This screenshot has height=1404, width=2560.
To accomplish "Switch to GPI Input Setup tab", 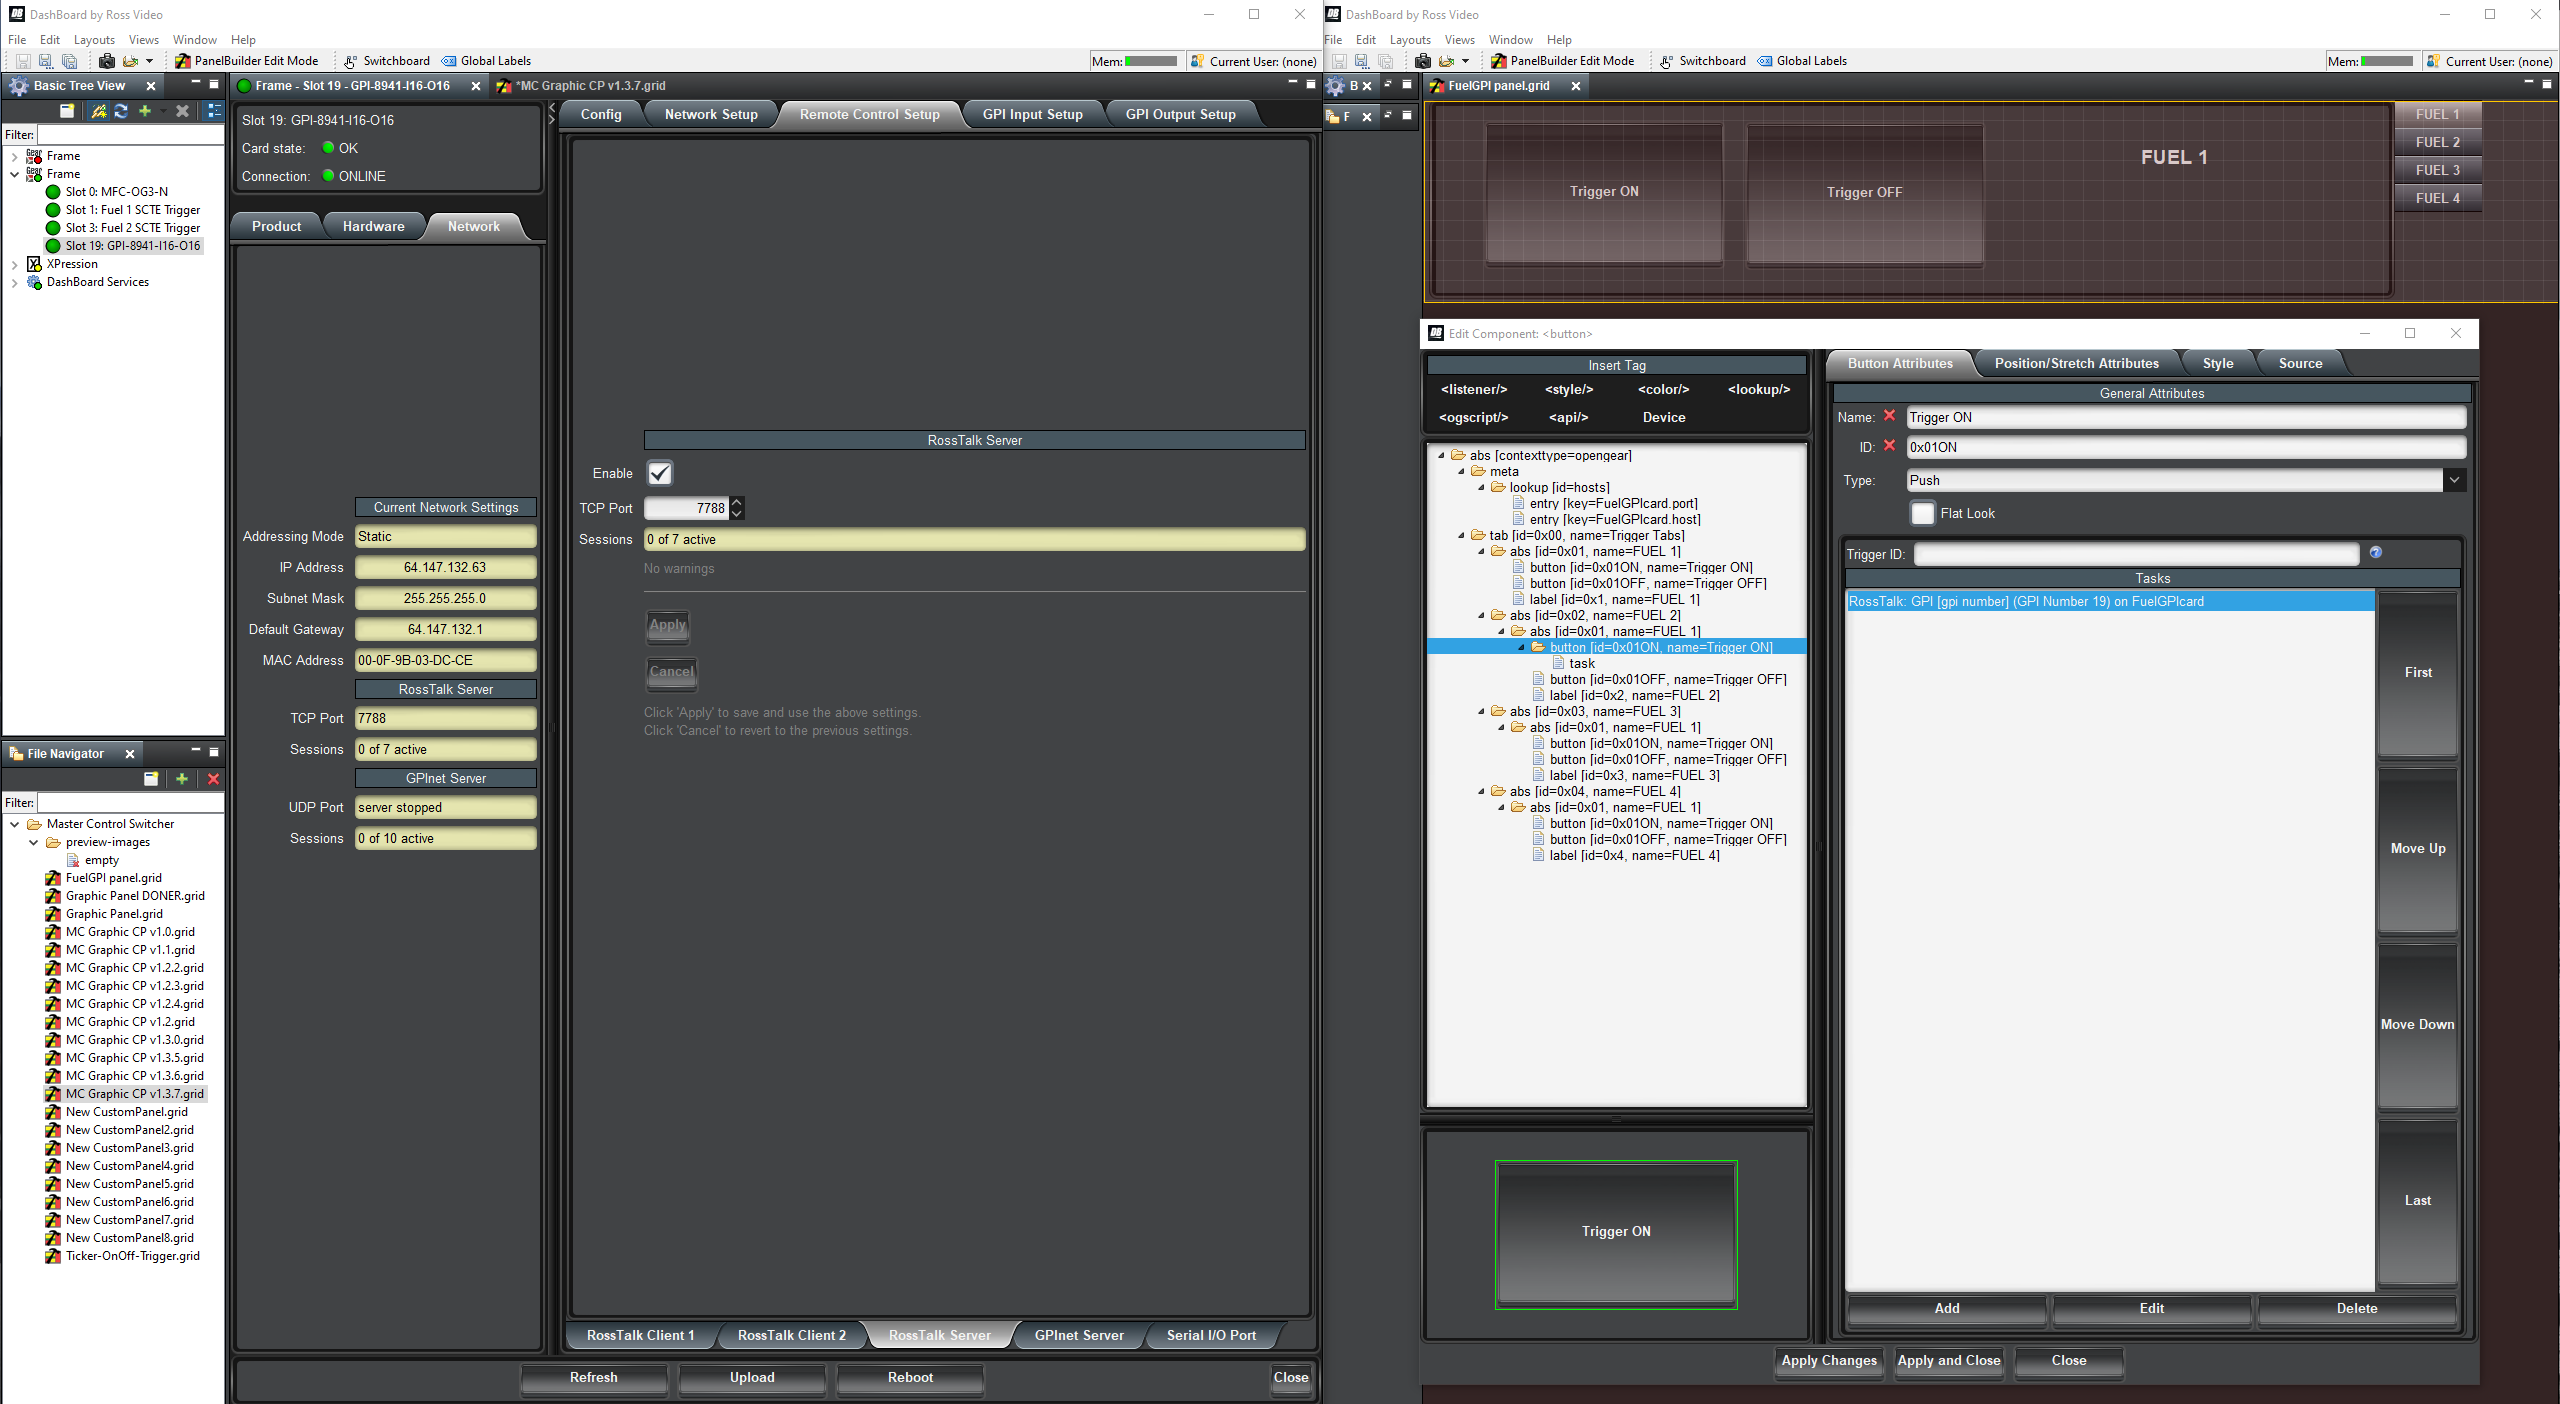I will tap(1032, 114).
